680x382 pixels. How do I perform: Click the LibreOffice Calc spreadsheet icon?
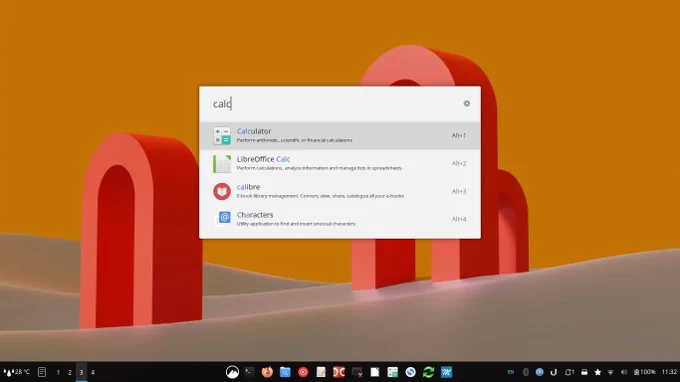click(x=222, y=163)
